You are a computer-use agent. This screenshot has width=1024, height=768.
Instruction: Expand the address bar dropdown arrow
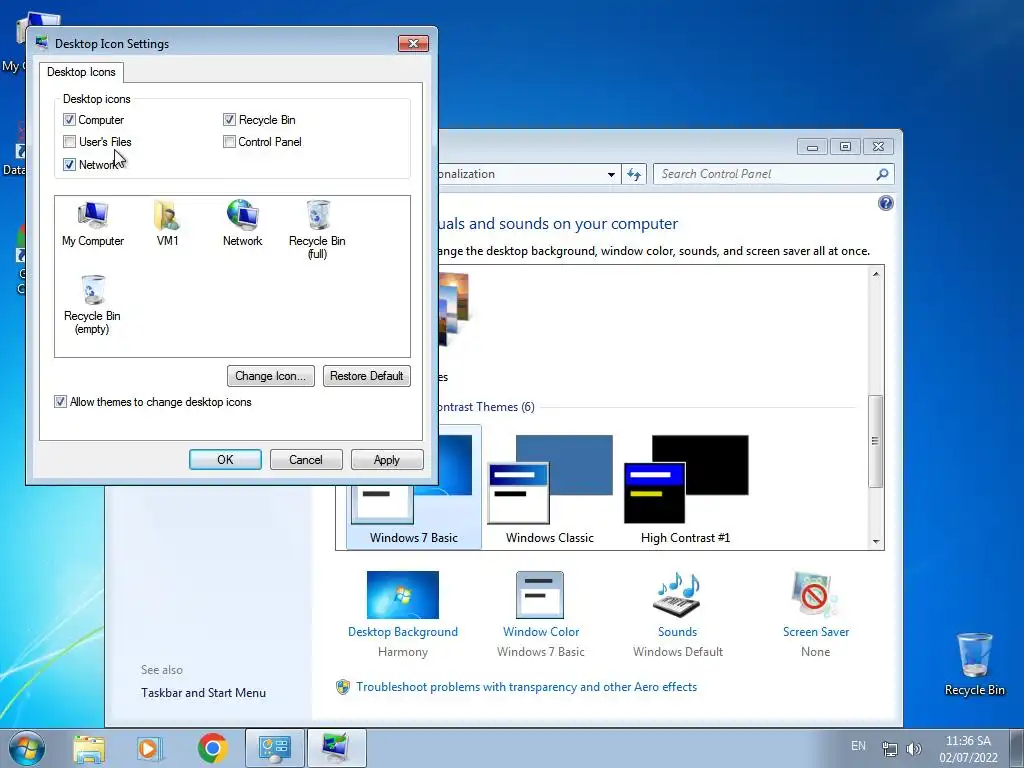point(611,174)
